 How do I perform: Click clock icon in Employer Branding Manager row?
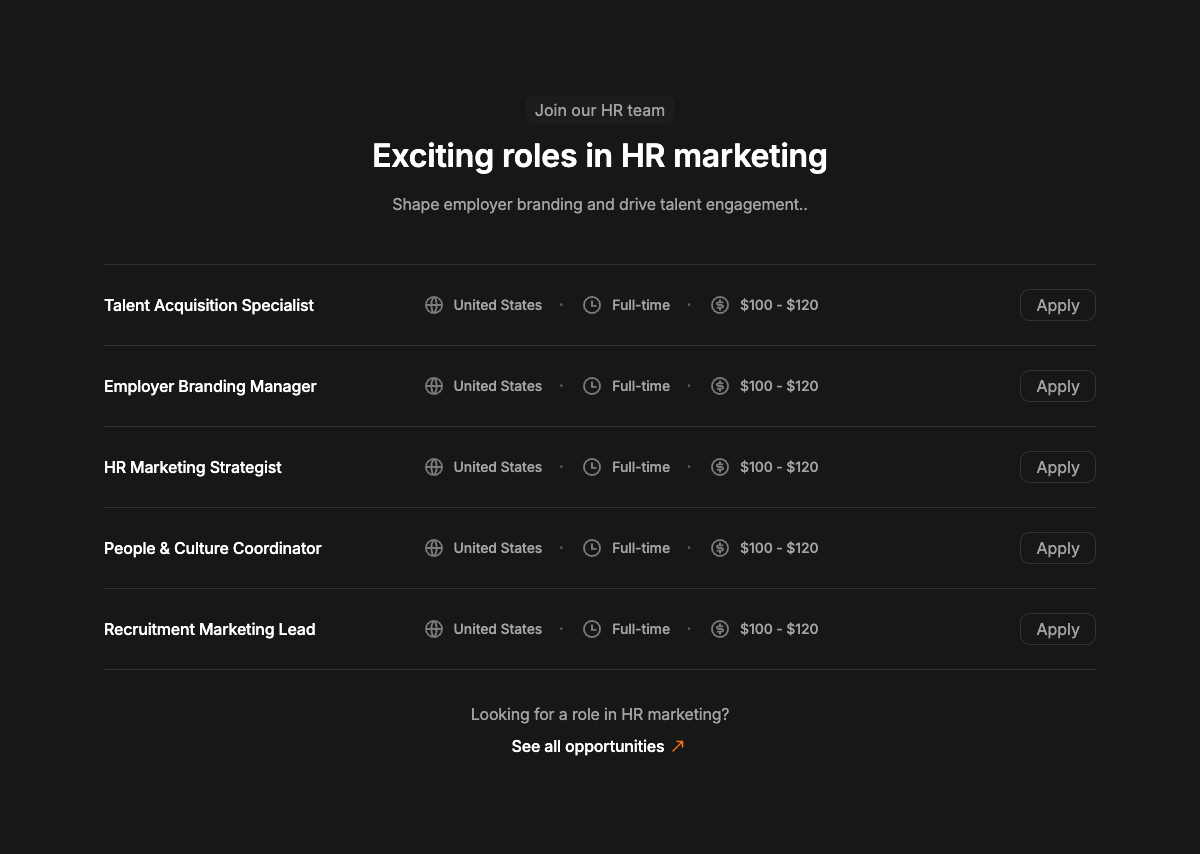coord(592,386)
